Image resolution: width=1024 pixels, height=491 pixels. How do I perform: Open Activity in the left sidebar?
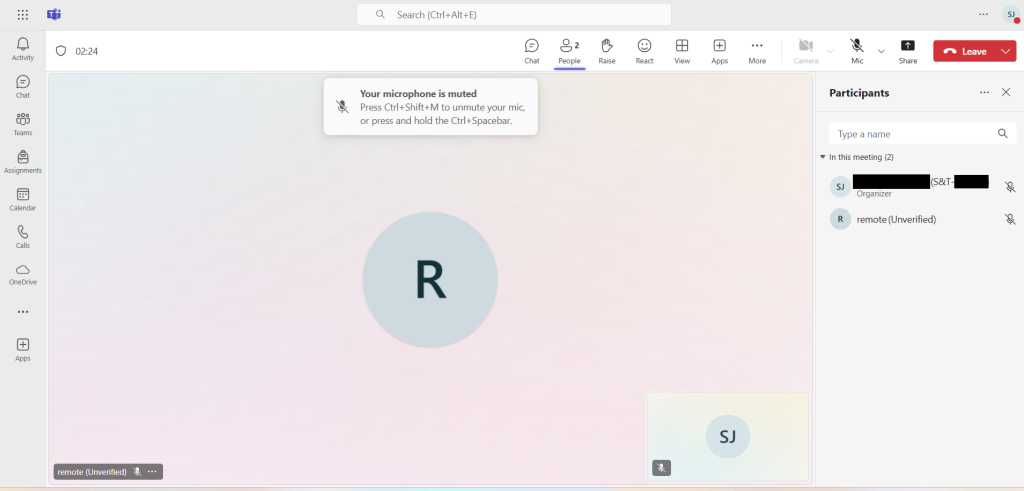(x=23, y=49)
